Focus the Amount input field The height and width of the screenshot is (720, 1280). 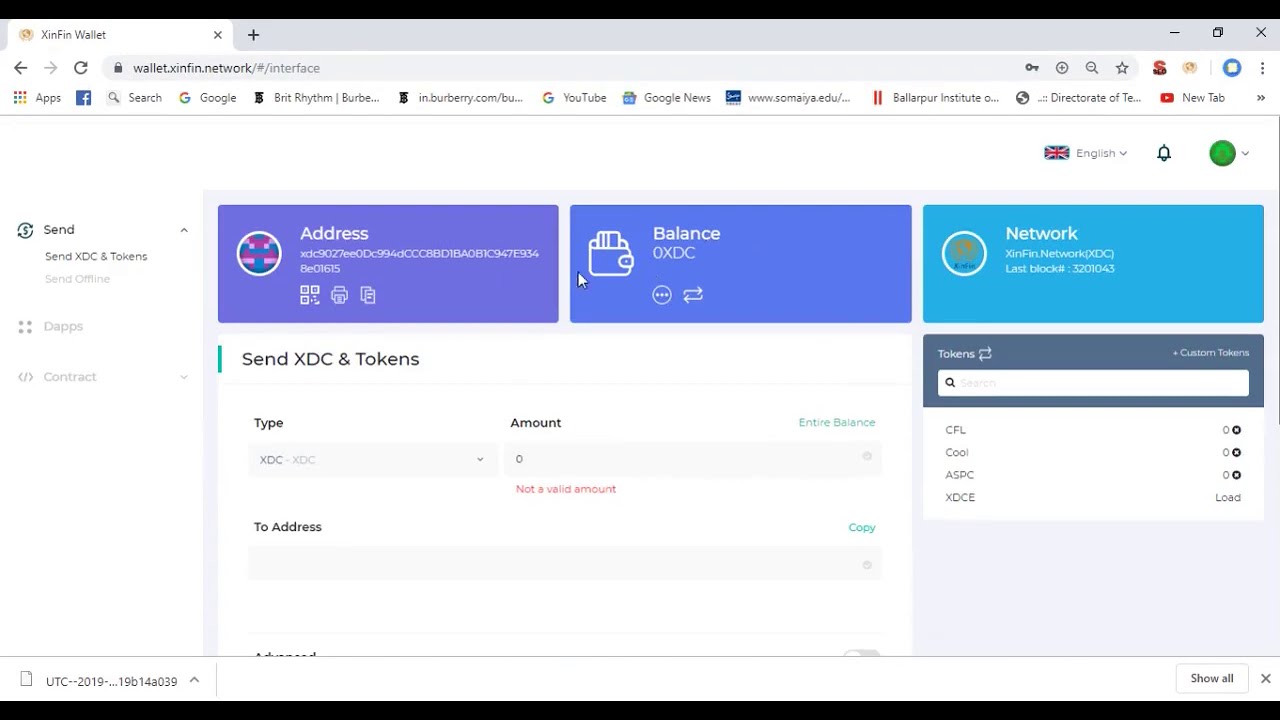(694, 459)
